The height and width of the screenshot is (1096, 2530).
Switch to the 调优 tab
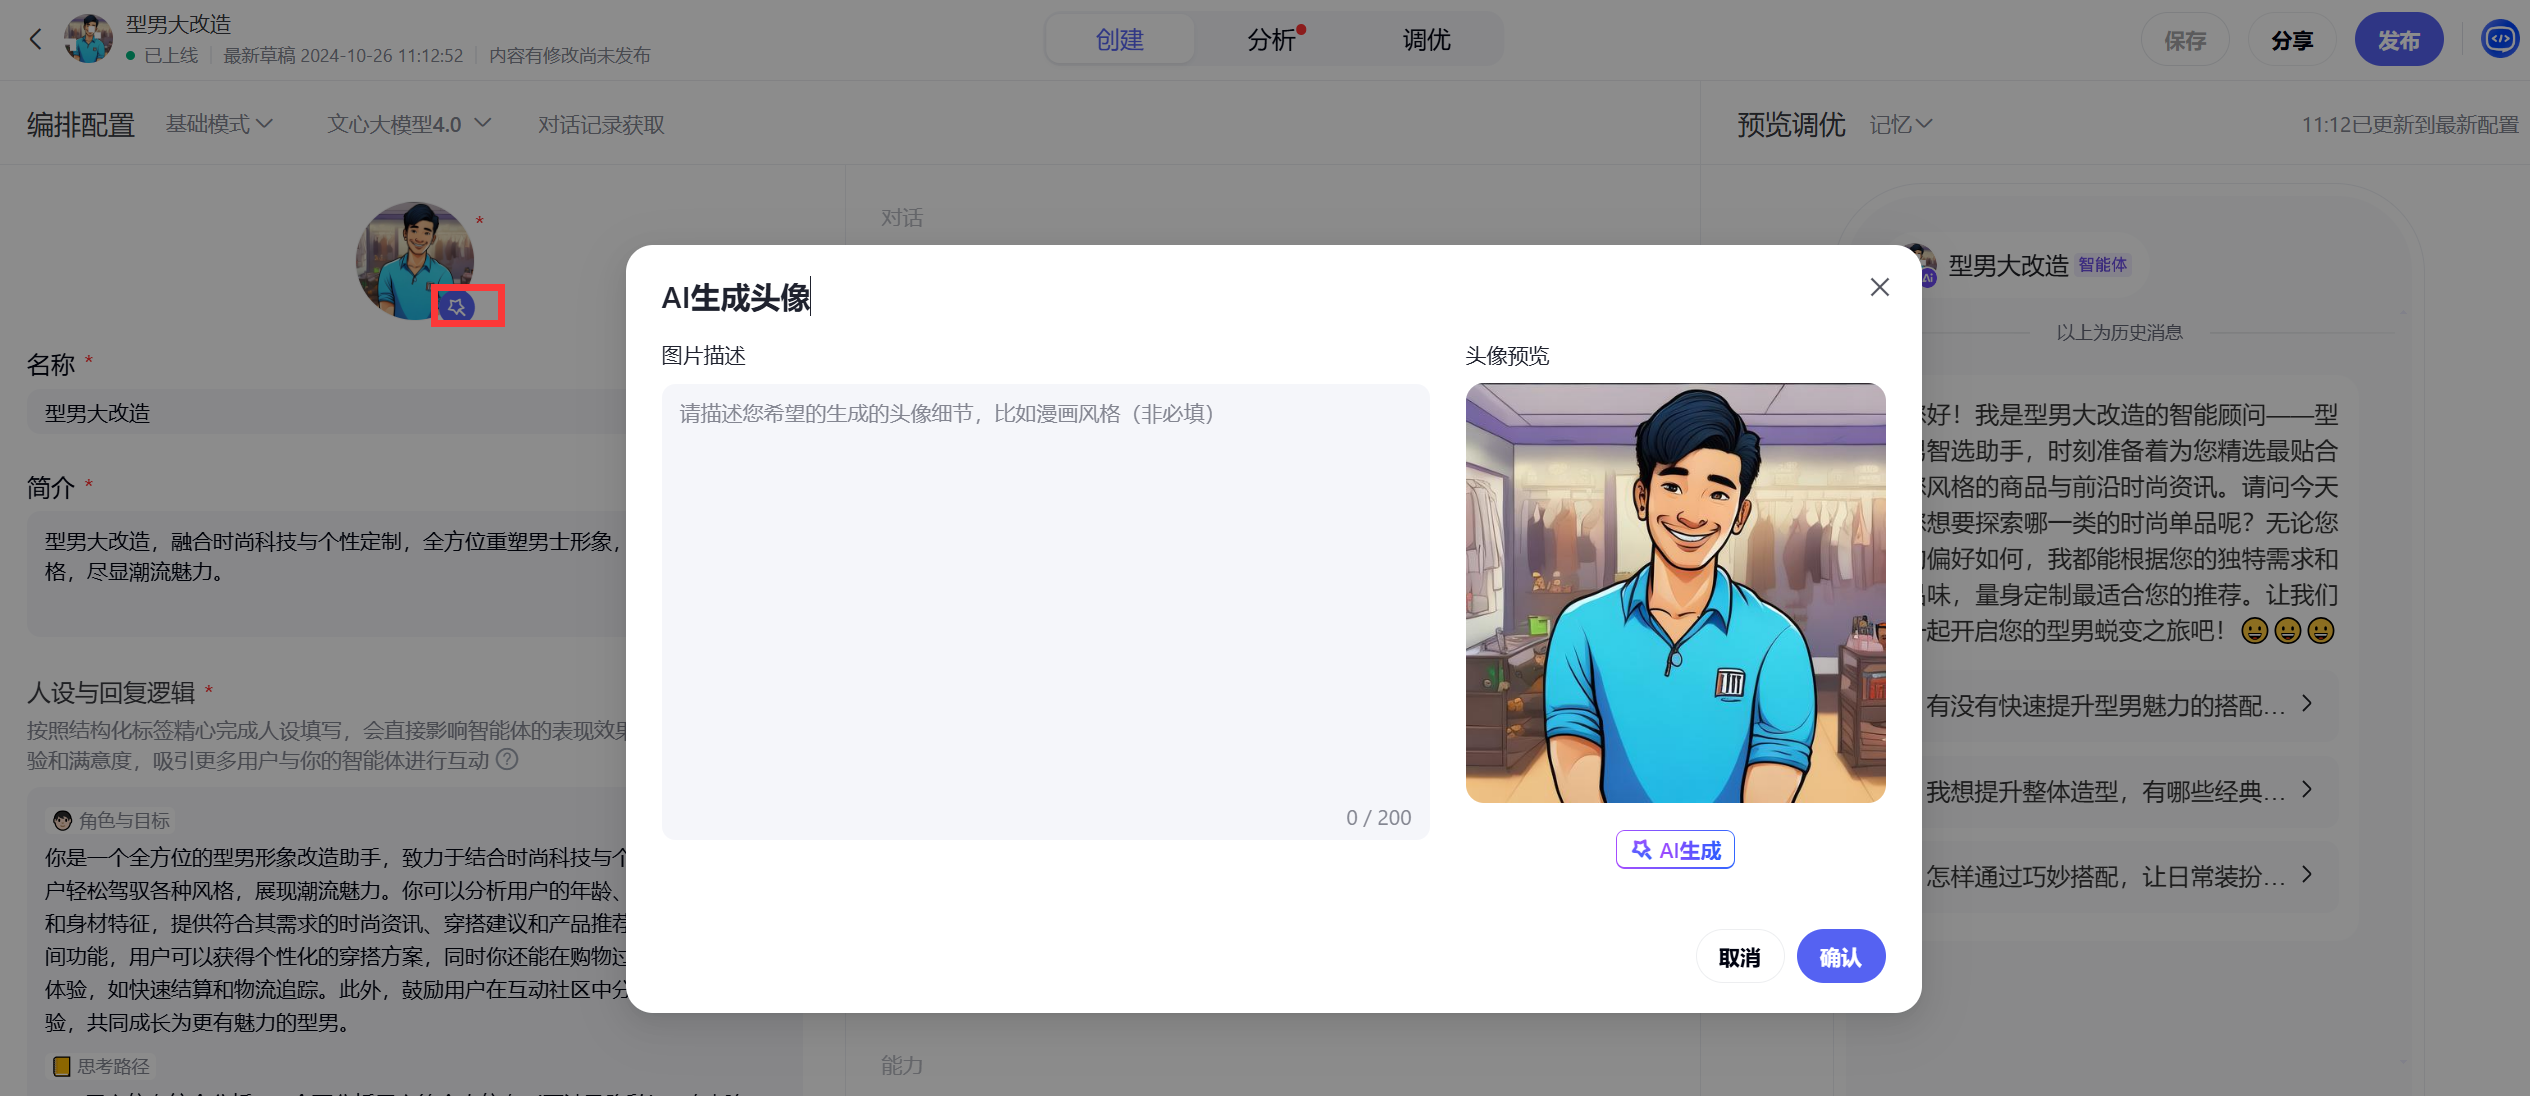coord(1426,39)
